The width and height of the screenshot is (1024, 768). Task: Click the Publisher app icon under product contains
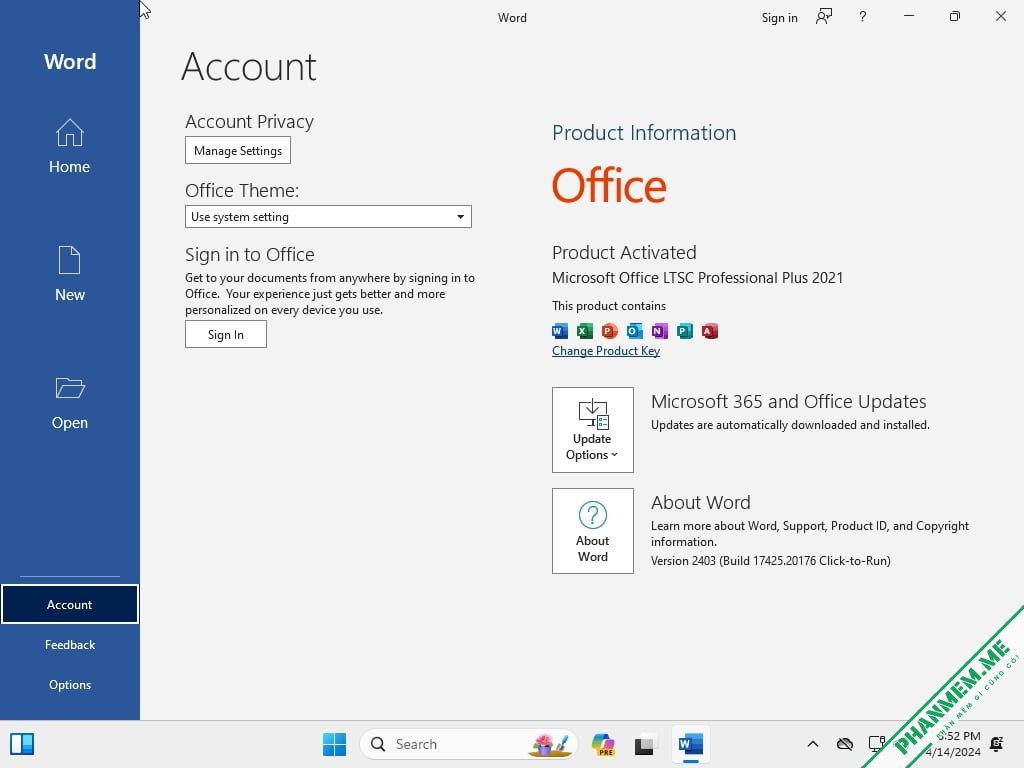tap(684, 331)
